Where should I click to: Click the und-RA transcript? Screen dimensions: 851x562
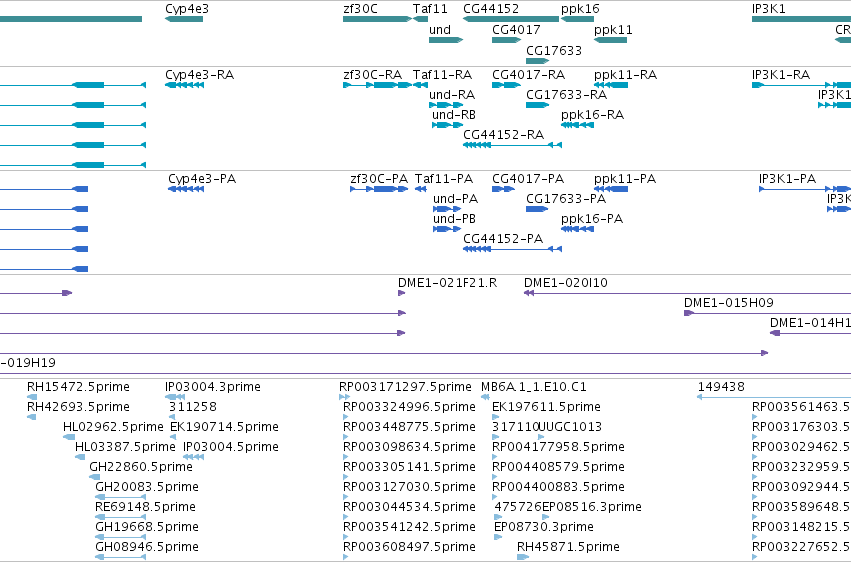446,105
